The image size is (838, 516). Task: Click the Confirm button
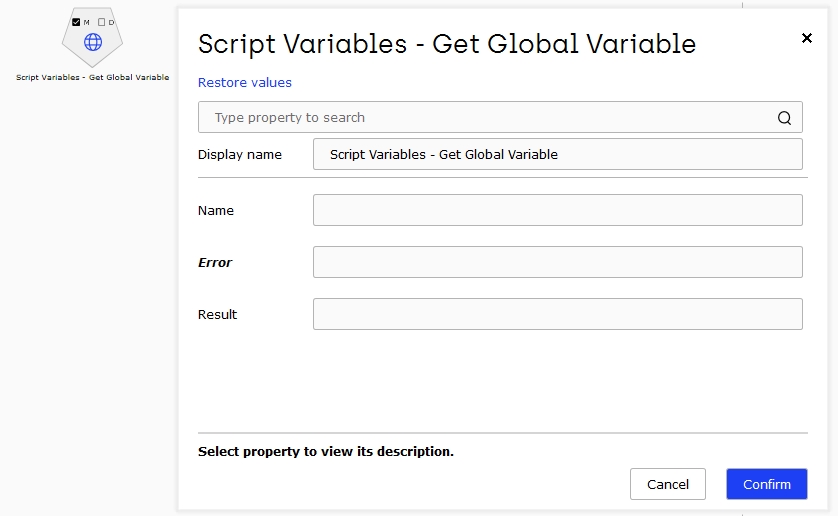[x=766, y=484]
